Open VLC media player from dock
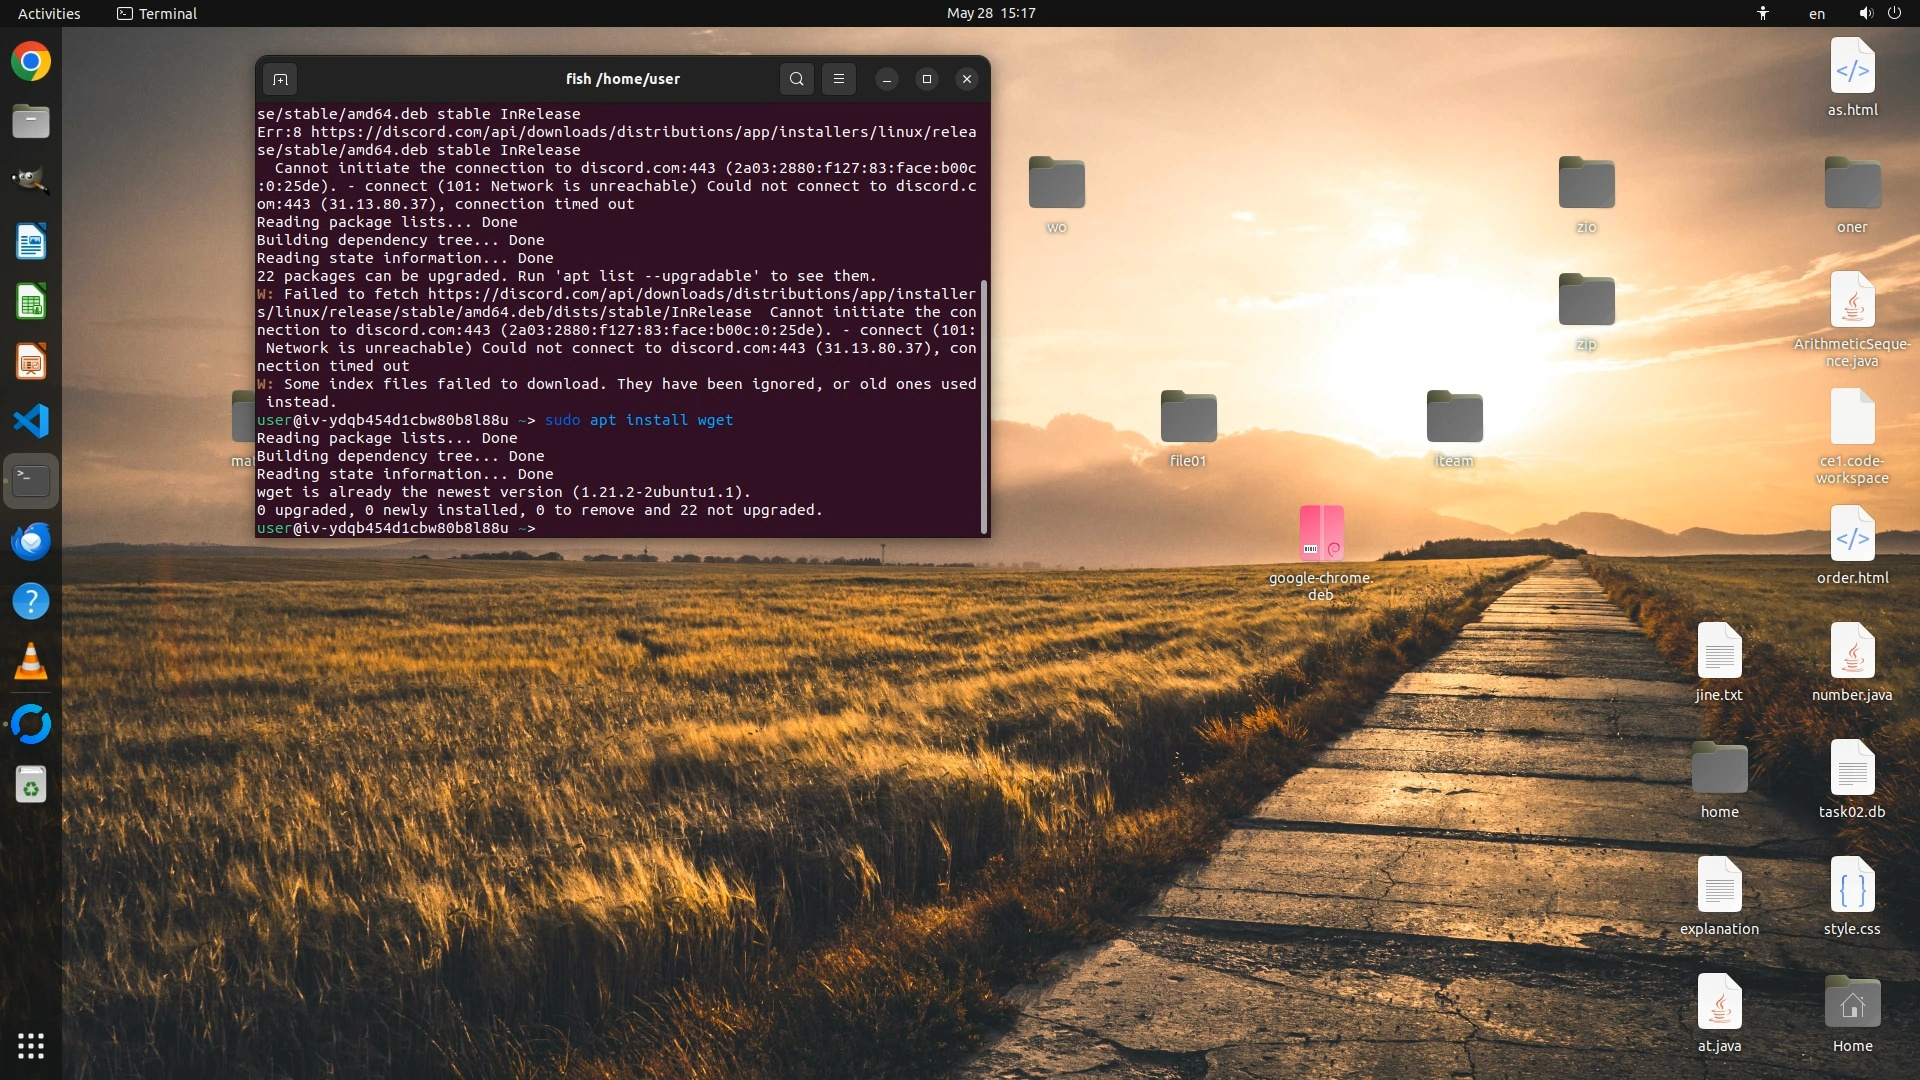The image size is (1920, 1080). pyautogui.click(x=31, y=661)
